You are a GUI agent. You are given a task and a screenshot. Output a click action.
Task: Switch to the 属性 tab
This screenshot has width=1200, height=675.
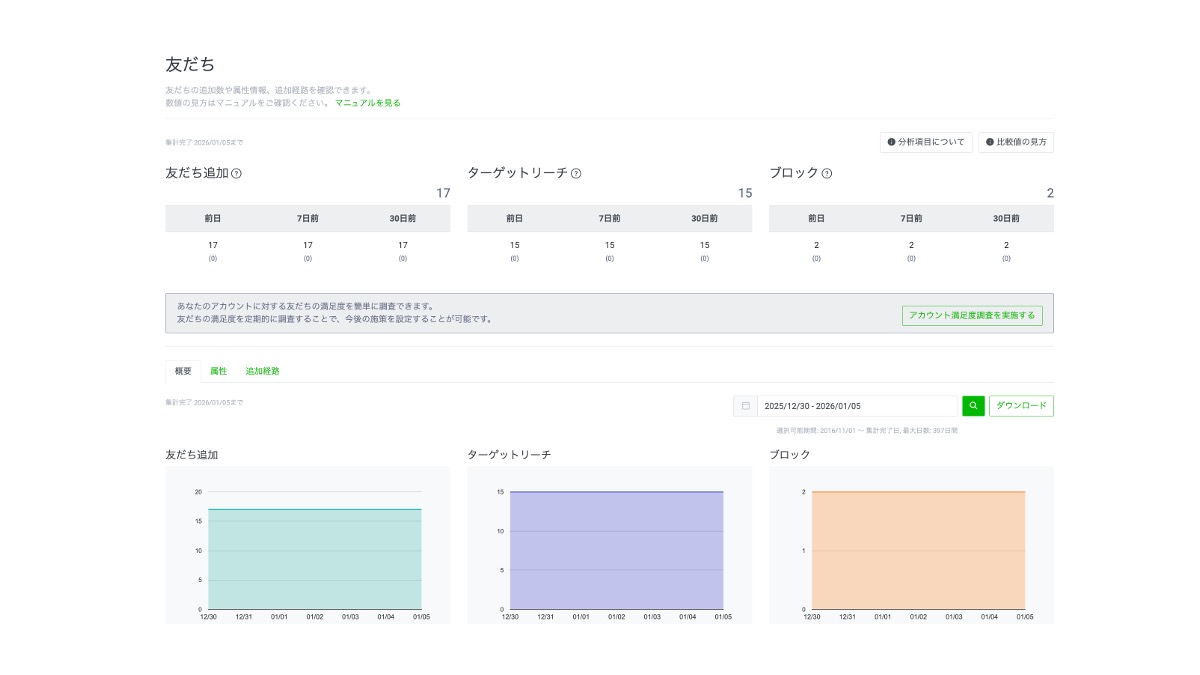pyautogui.click(x=218, y=371)
